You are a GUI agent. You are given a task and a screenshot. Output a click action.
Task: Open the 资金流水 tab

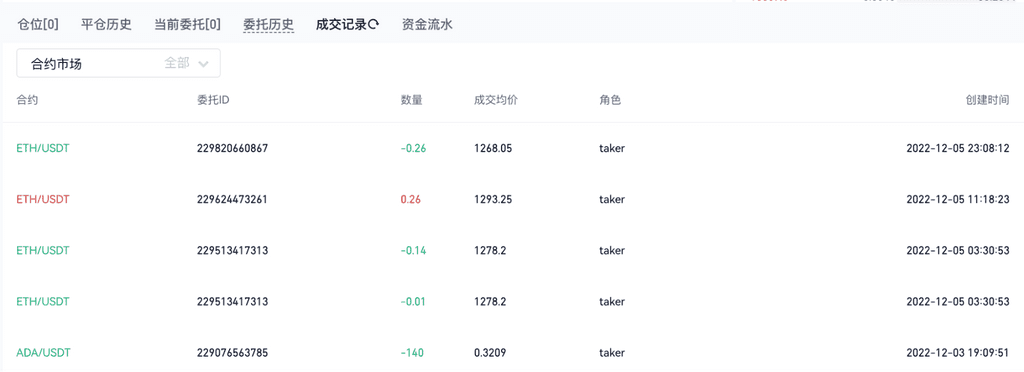pos(427,25)
